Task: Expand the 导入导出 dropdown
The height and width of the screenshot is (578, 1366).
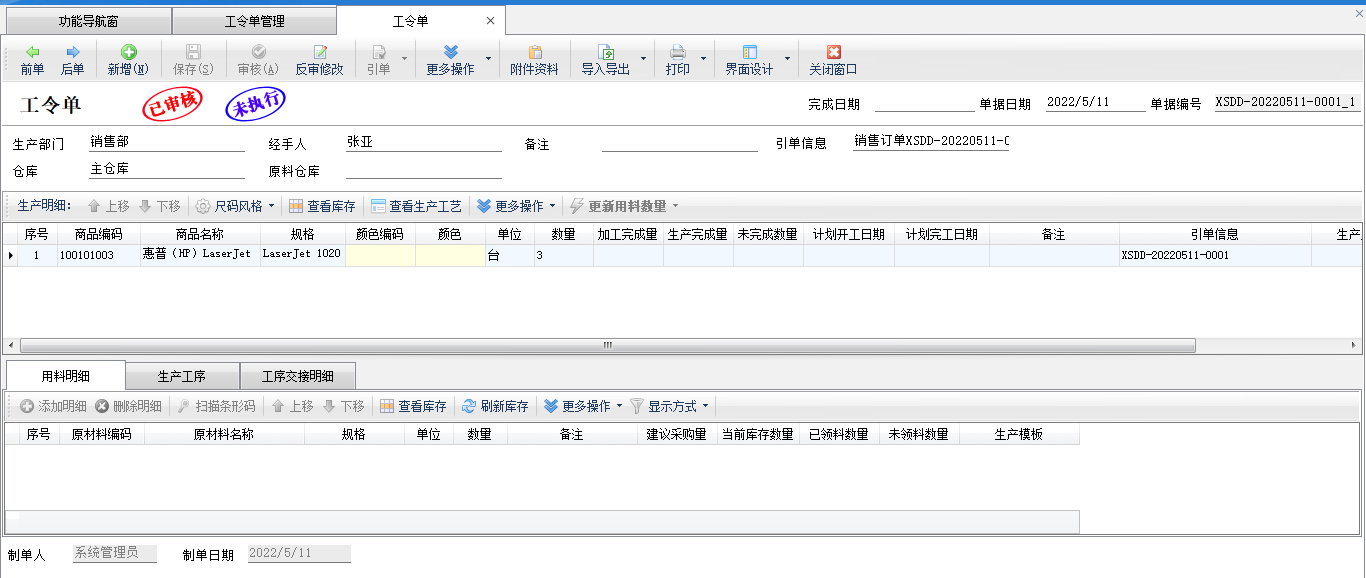Action: [643, 59]
